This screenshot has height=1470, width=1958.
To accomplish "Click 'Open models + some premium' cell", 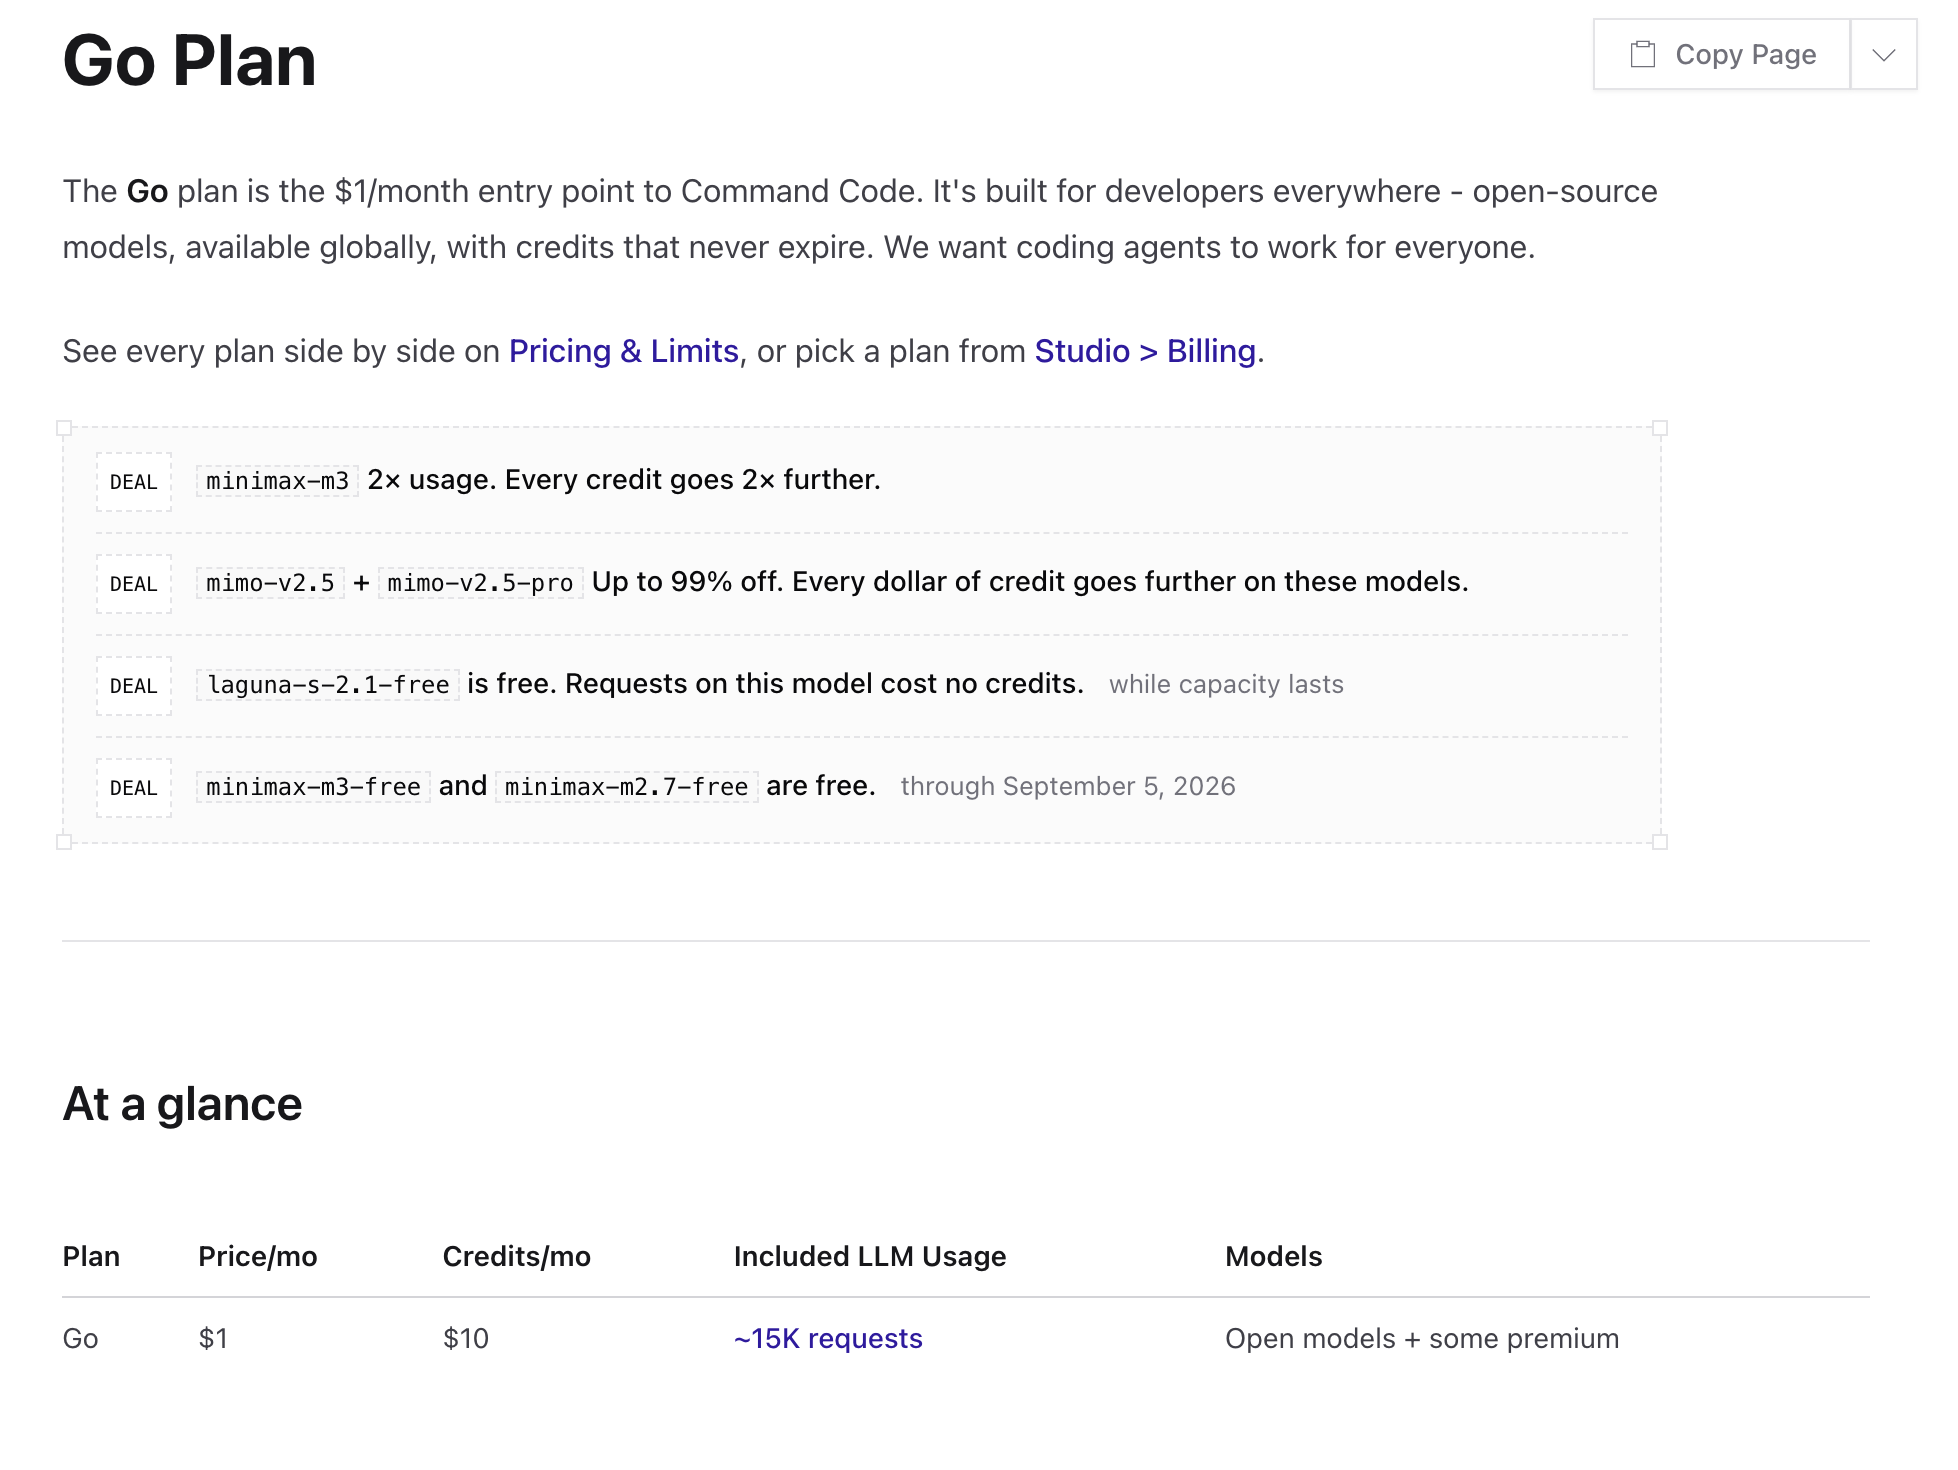I will tap(1422, 1338).
